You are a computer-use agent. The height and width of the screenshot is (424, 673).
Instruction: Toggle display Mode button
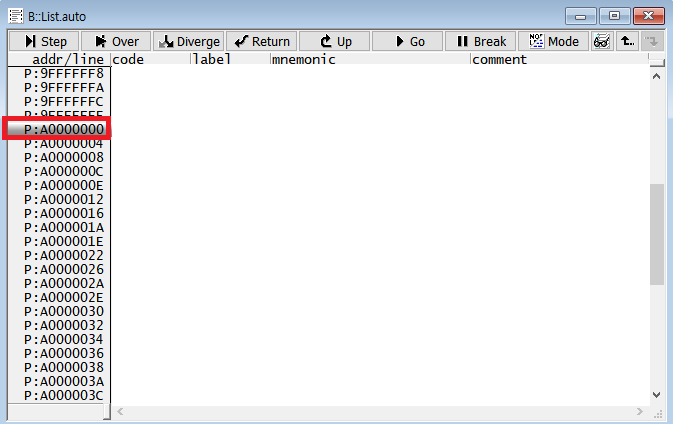(x=553, y=41)
